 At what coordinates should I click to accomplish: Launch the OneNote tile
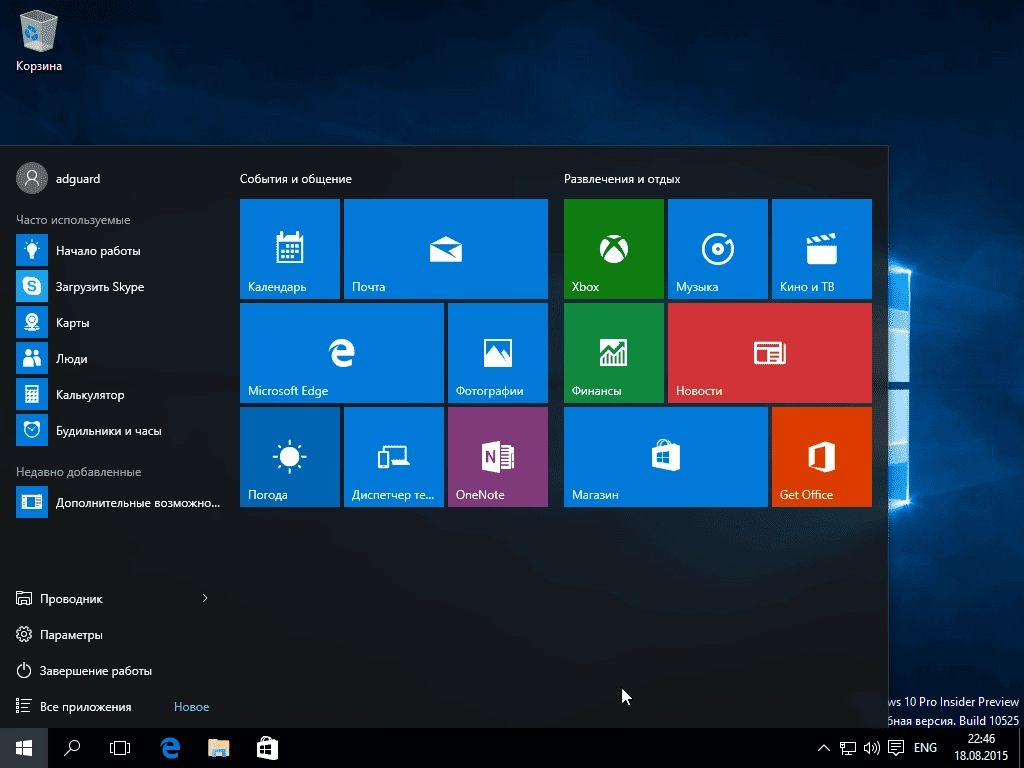(498, 457)
